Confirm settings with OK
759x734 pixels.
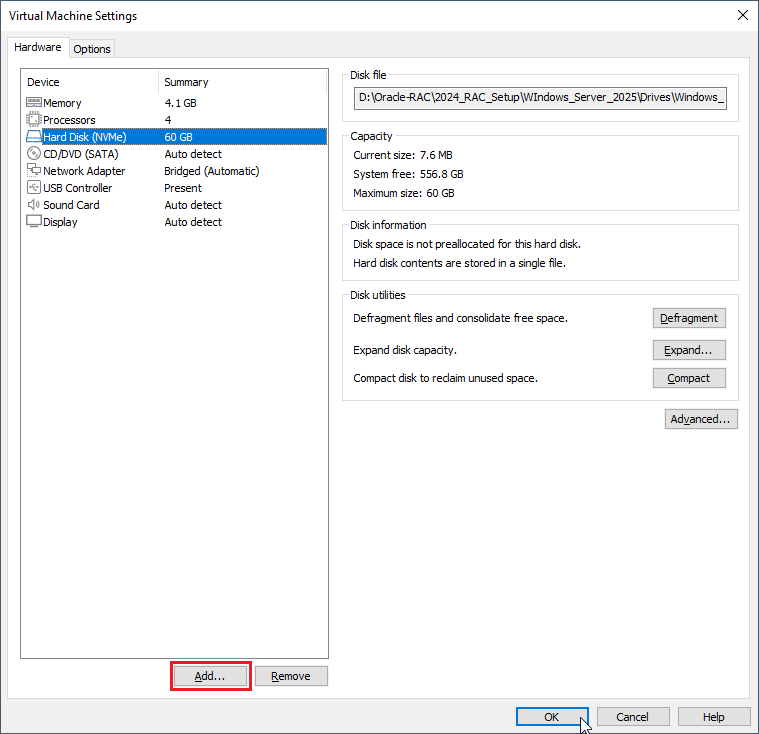pos(552,717)
